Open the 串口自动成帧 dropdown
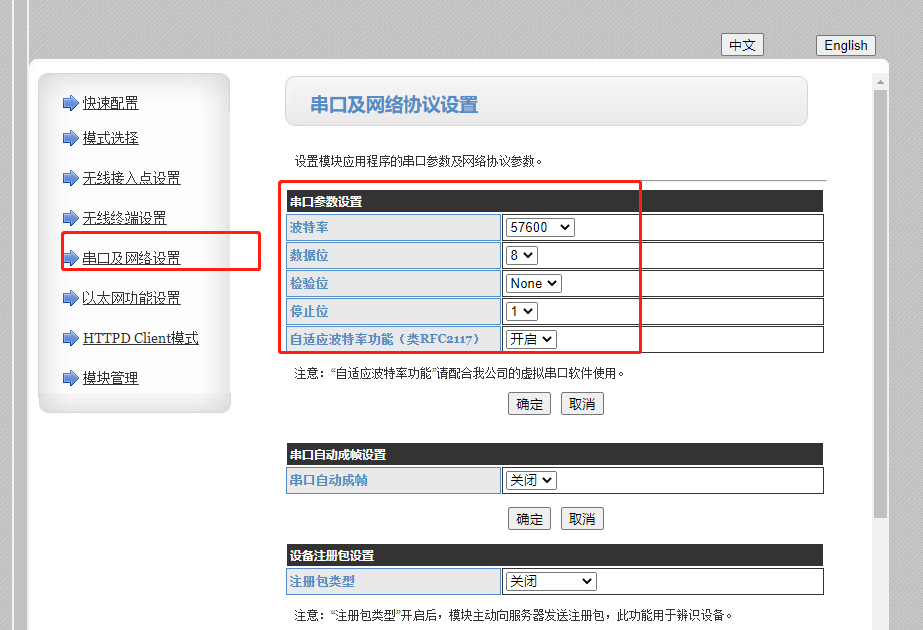Image resolution: width=923 pixels, height=630 pixels. [530, 481]
